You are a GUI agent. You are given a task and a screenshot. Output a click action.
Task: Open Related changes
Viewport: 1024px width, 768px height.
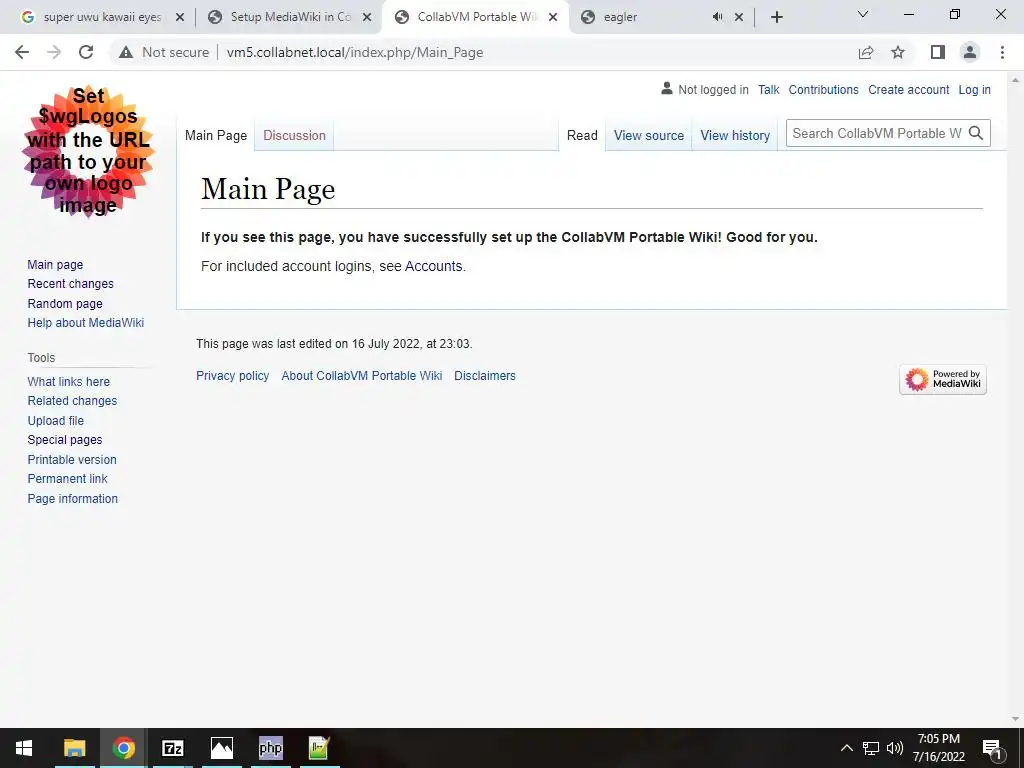click(72, 400)
